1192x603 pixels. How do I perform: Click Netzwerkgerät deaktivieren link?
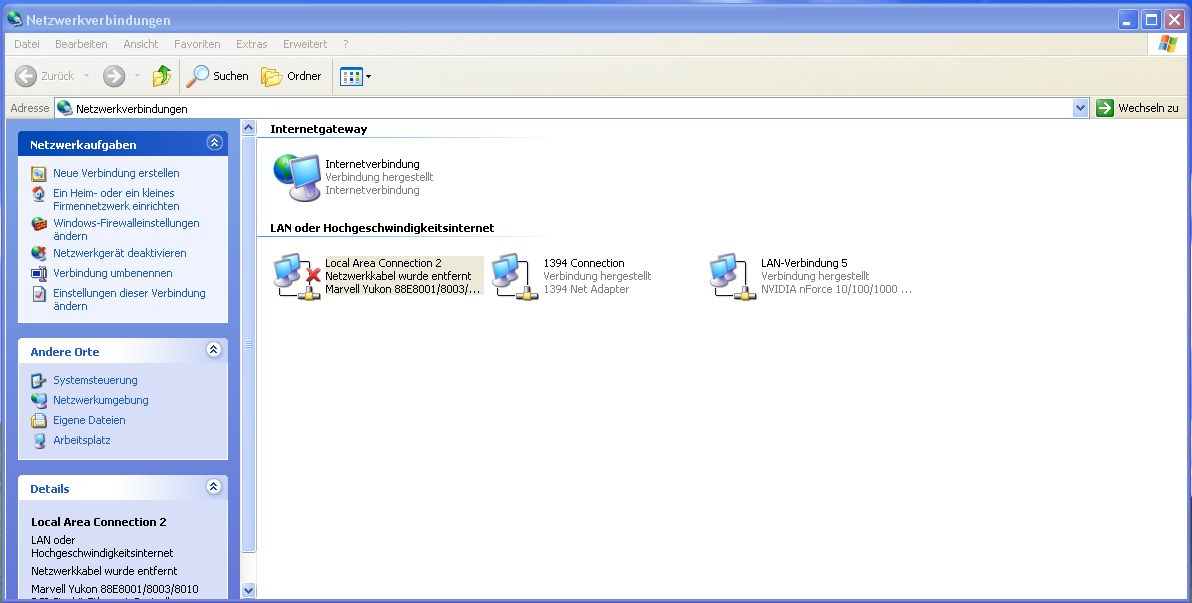point(119,253)
